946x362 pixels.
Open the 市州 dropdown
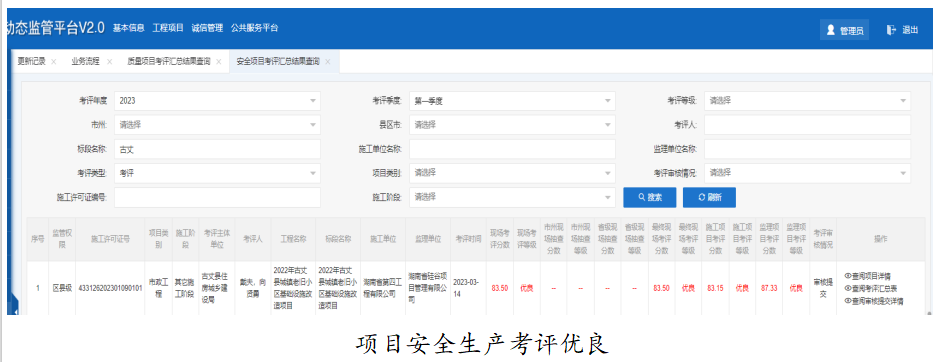click(x=217, y=125)
